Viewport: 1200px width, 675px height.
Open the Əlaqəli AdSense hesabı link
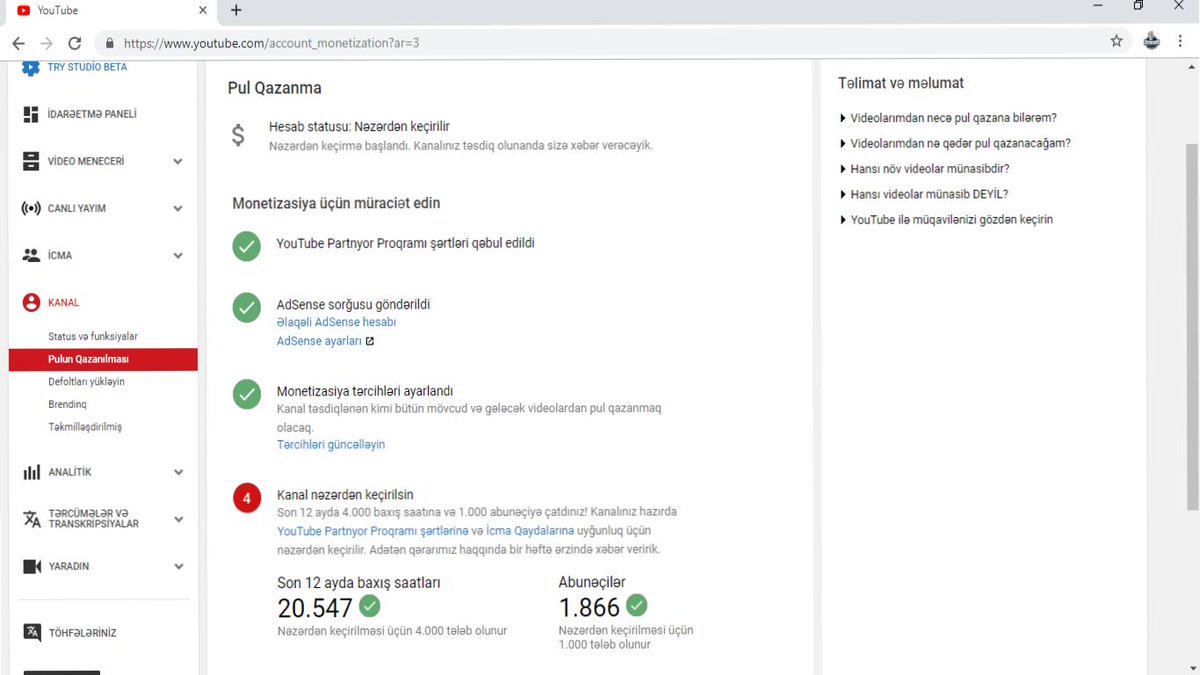pyautogui.click(x=336, y=322)
